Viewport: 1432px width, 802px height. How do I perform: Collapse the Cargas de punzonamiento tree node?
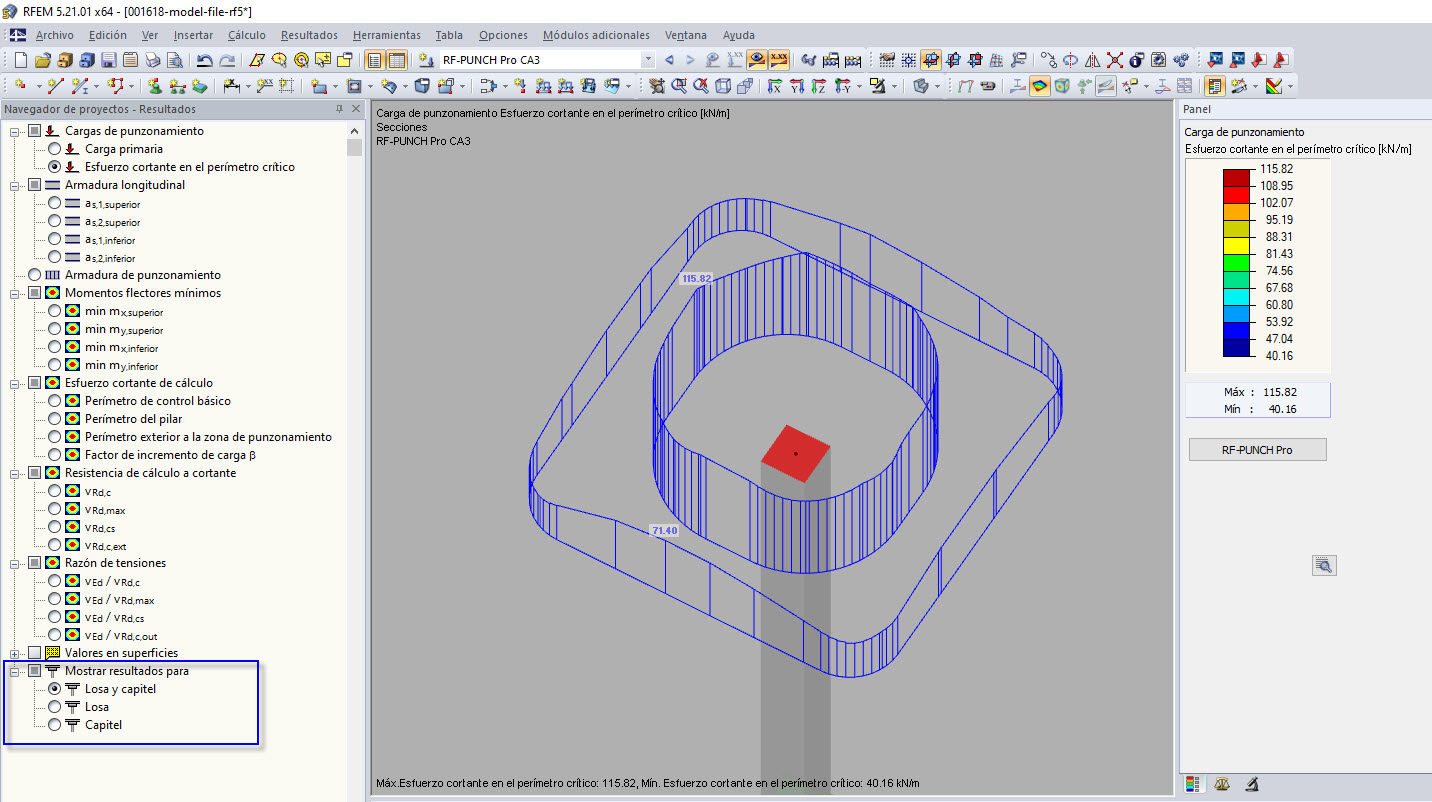[x=15, y=131]
